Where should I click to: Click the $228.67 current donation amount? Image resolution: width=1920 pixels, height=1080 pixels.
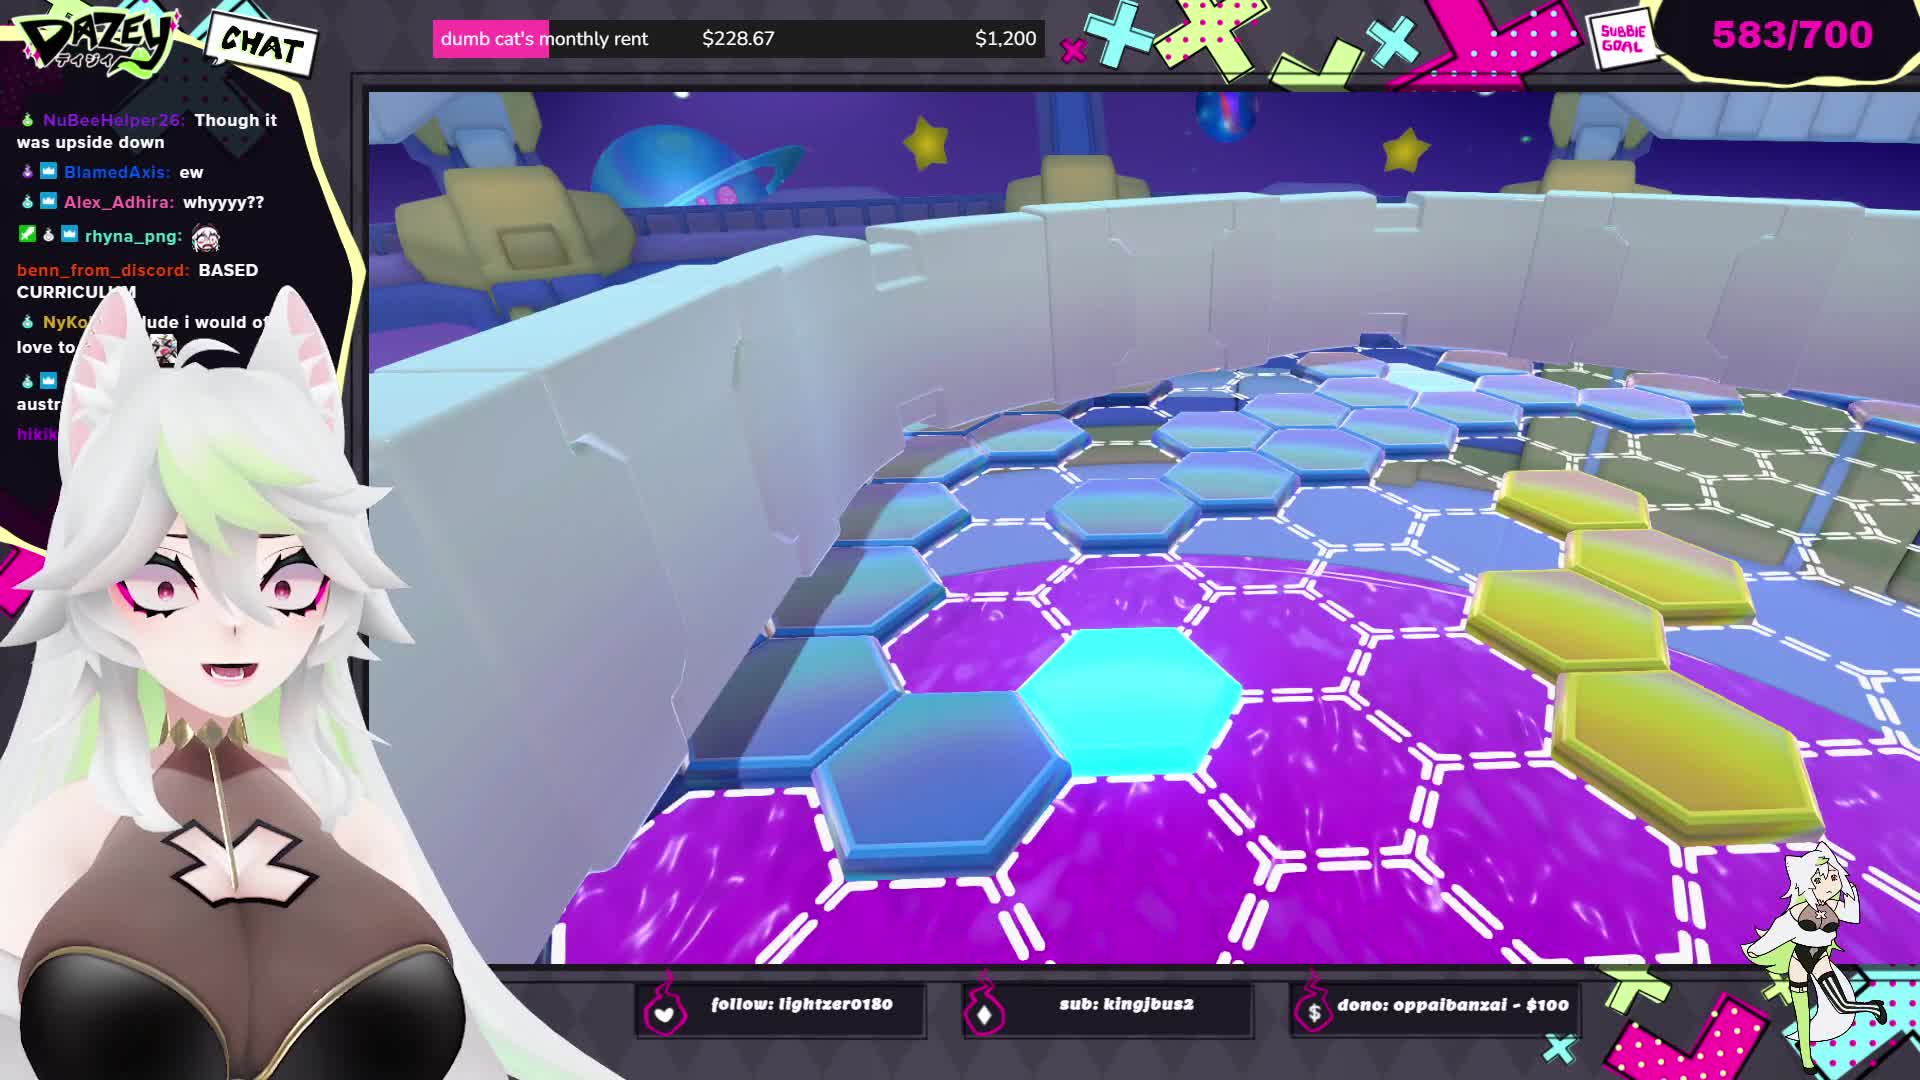tap(738, 39)
